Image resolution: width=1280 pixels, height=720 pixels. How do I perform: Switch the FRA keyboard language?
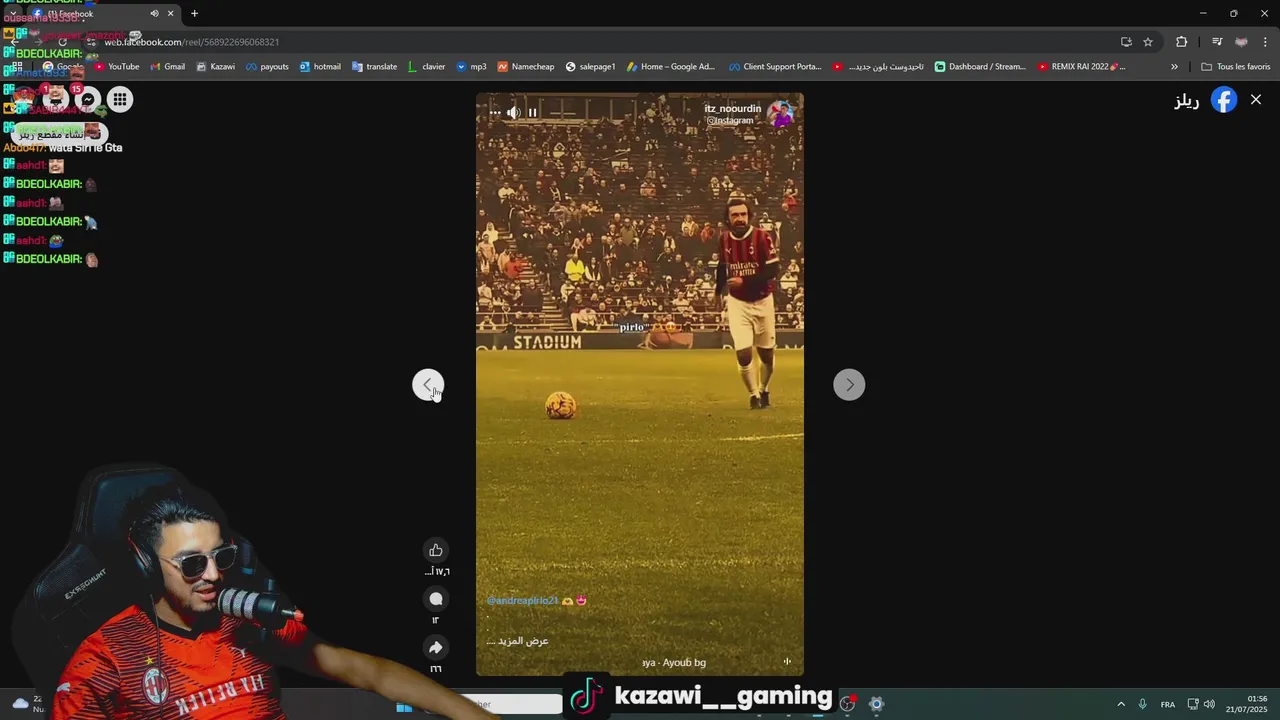coord(1168,704)
